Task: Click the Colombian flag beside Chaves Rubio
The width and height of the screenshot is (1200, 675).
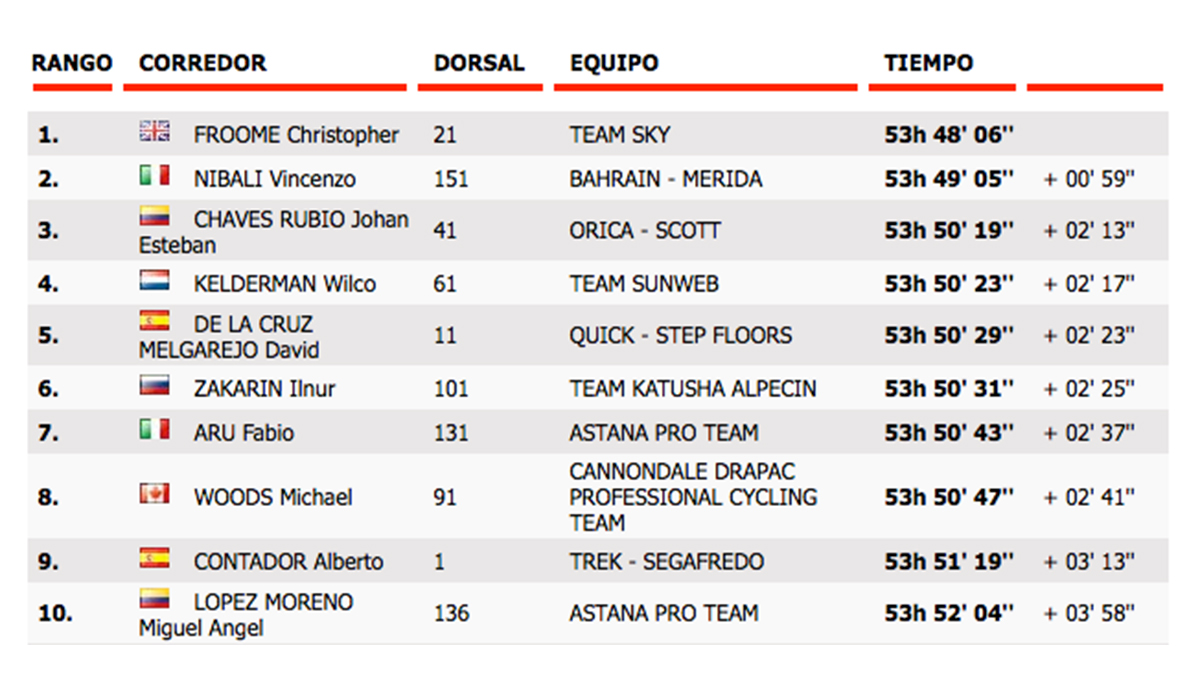Action: point(154,215)
